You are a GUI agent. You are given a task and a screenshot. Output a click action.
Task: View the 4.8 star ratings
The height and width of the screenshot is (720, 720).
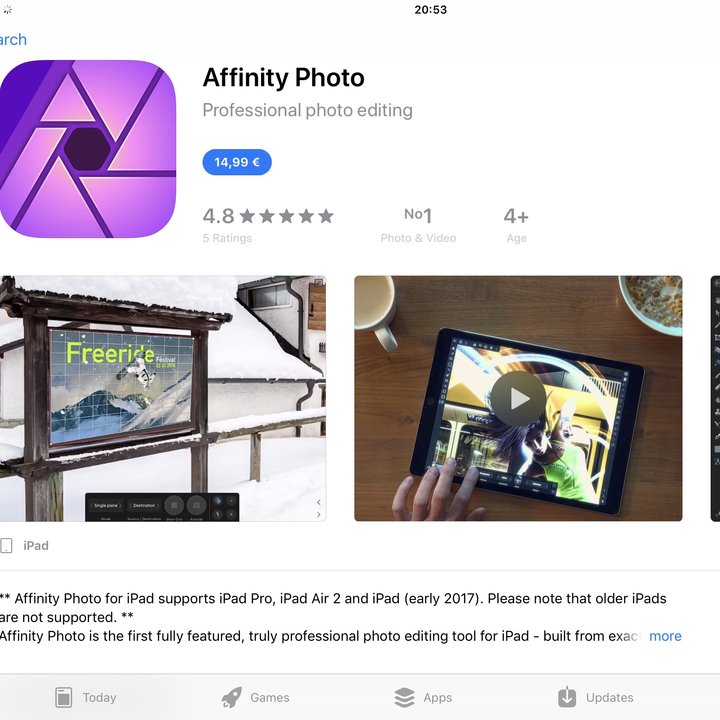(x=268, y=224)
